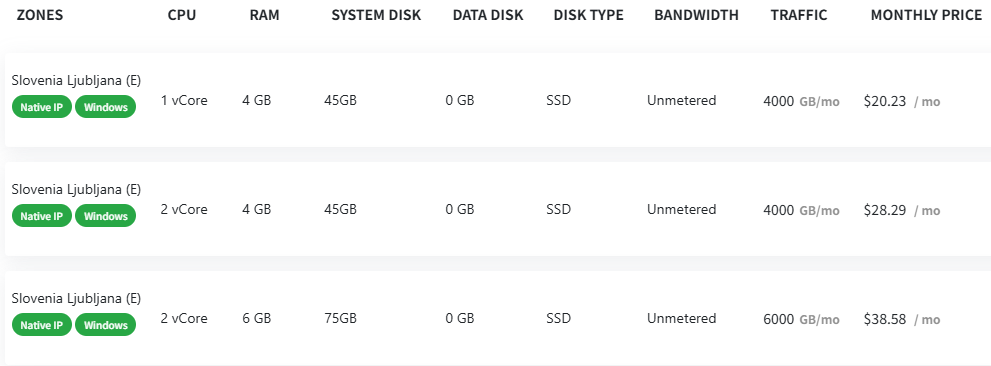Click the CPU column header
991x366 pixels.
(182, 16)
